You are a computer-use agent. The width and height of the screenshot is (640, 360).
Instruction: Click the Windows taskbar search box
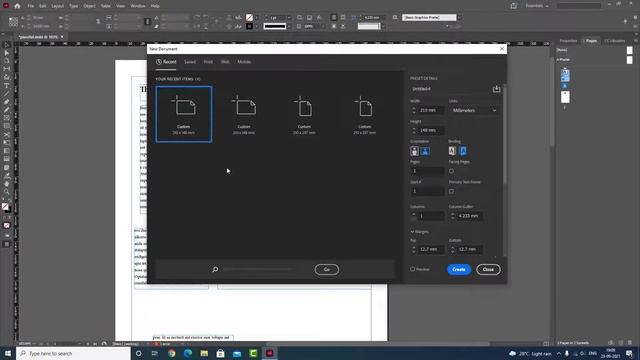[x=73, y=353]
